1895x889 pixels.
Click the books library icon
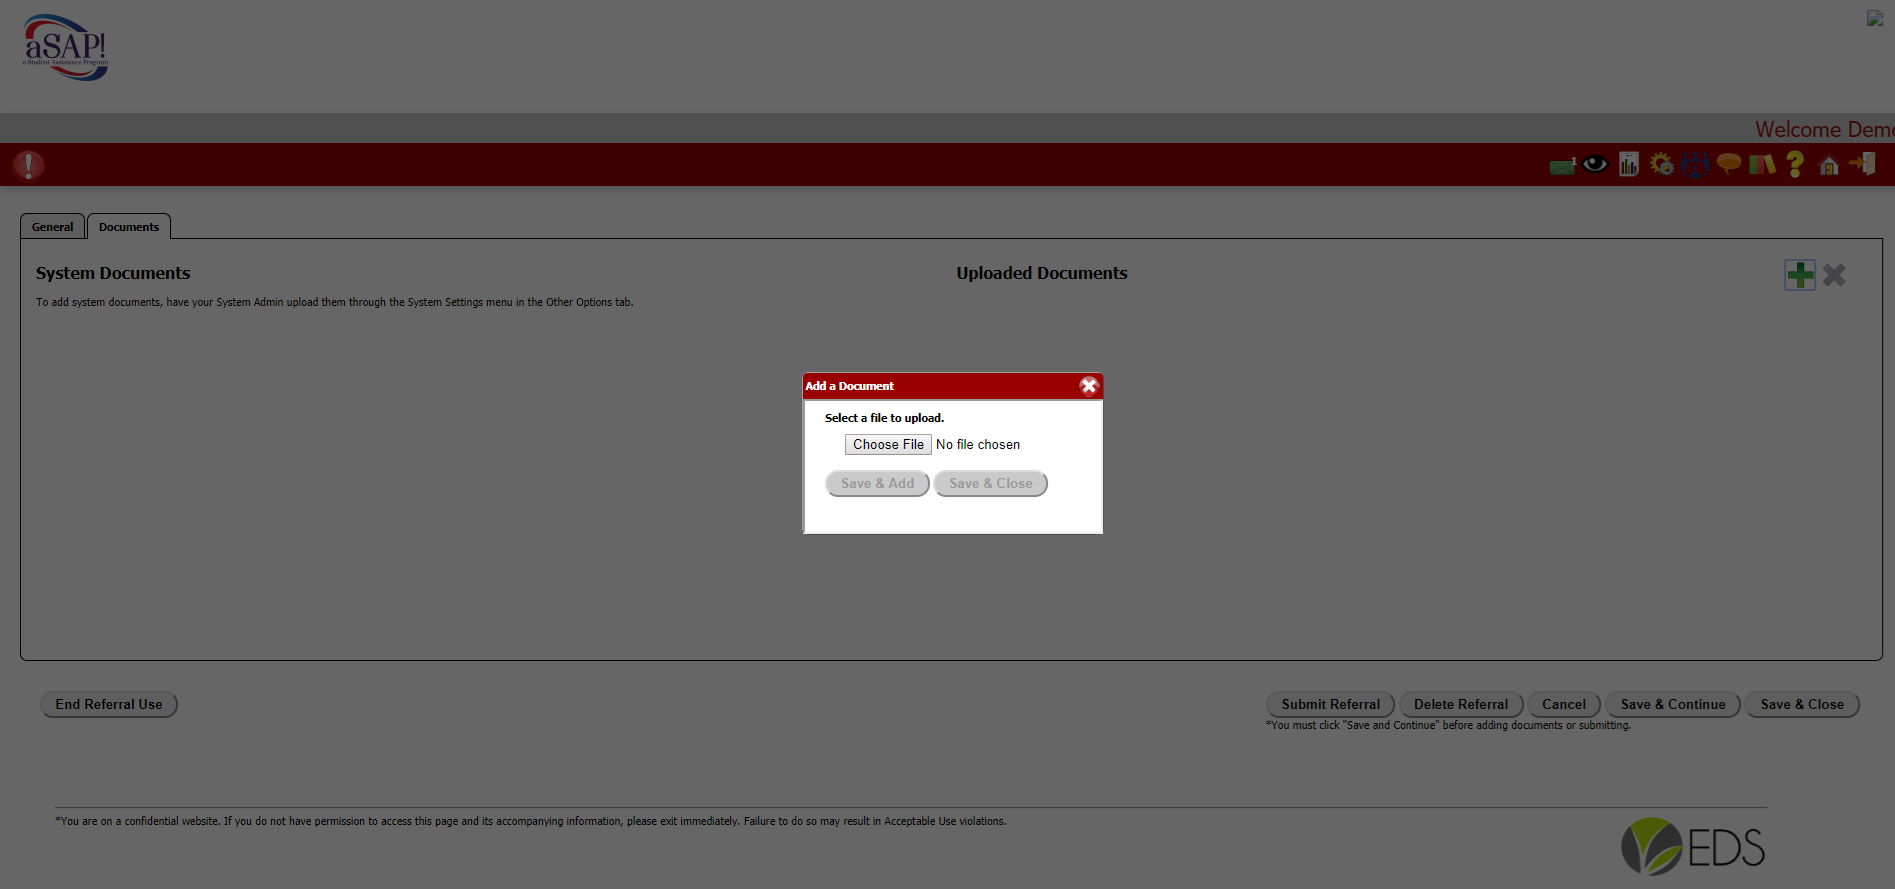[1762, 164]
